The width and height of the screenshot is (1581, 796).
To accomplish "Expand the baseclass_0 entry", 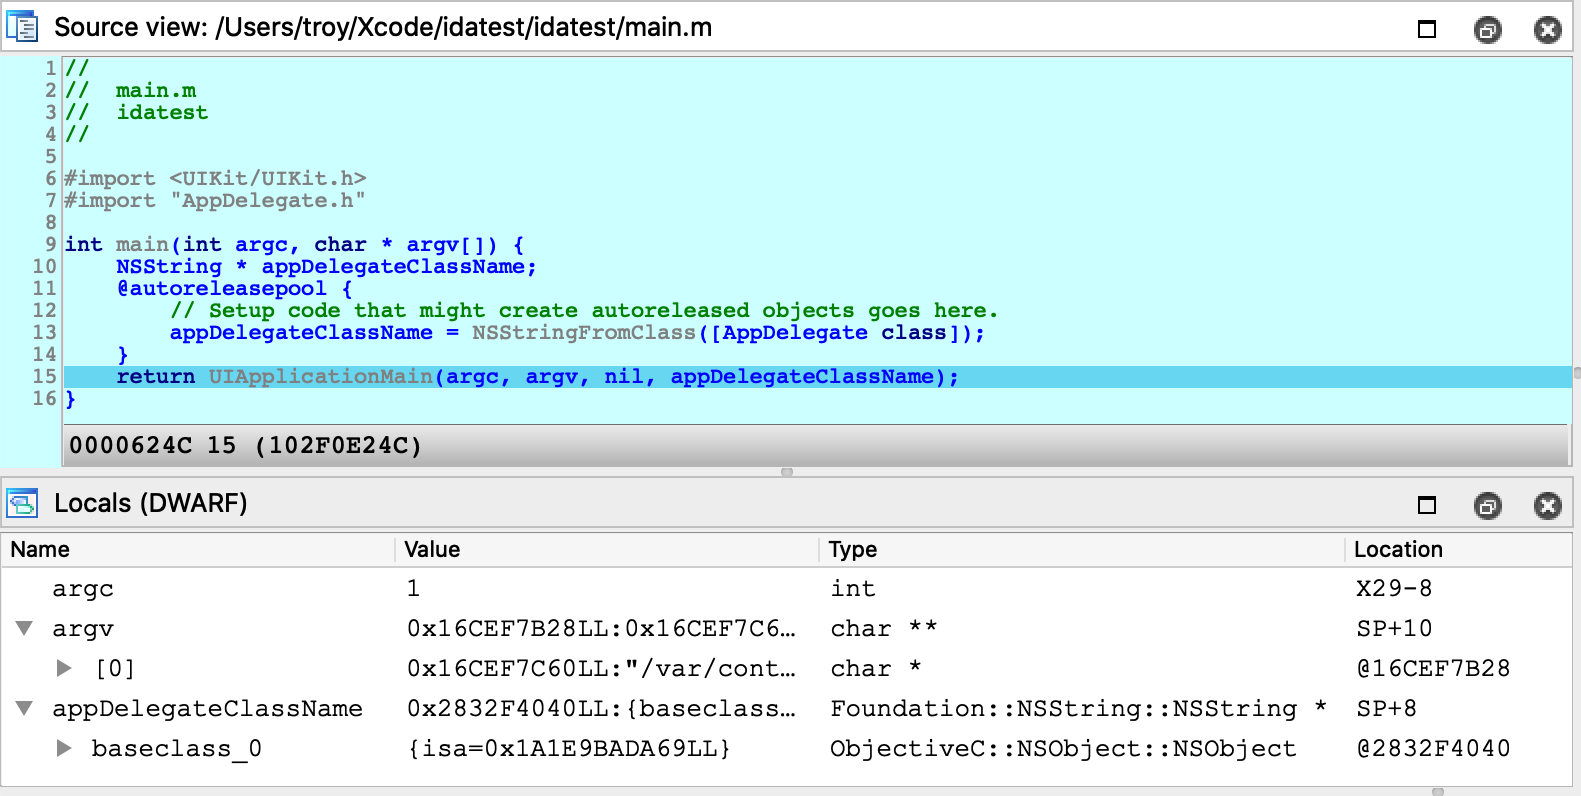I will [64, 748].
